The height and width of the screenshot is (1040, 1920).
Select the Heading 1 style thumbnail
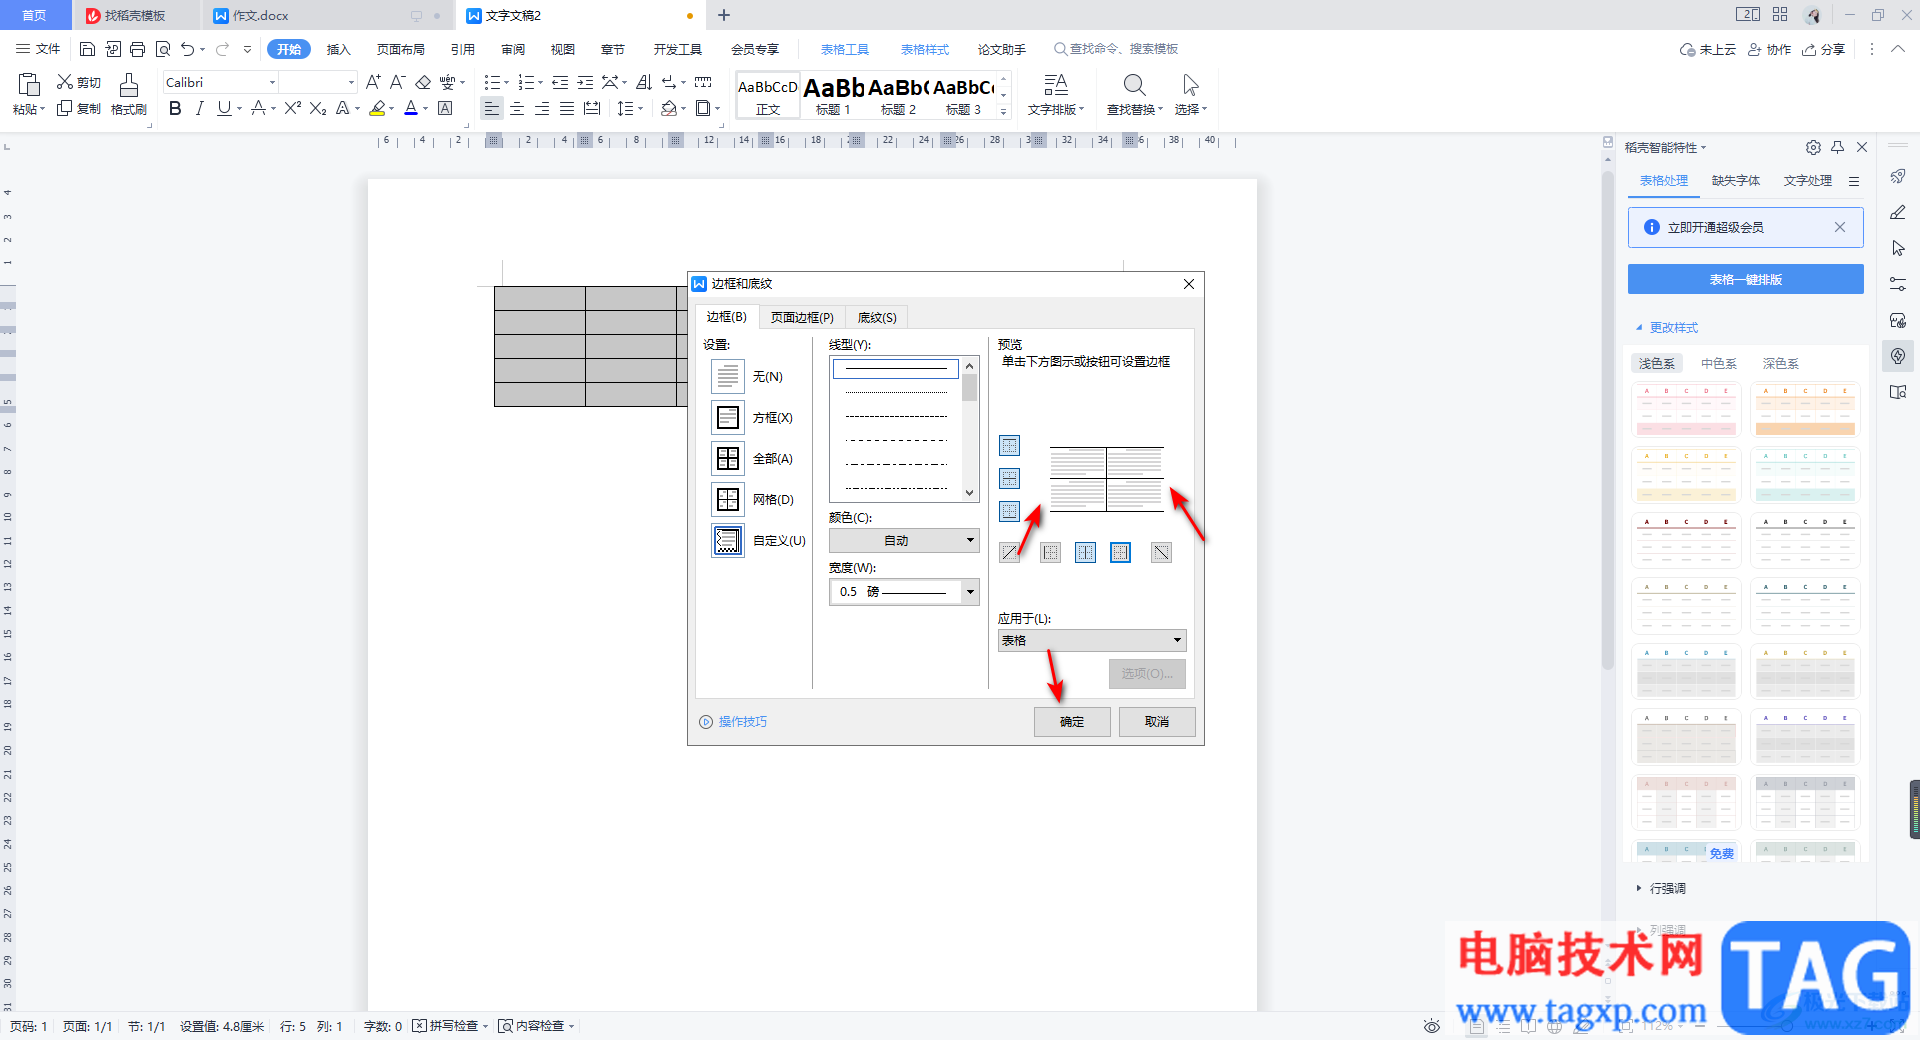click(x=833, y=96)
